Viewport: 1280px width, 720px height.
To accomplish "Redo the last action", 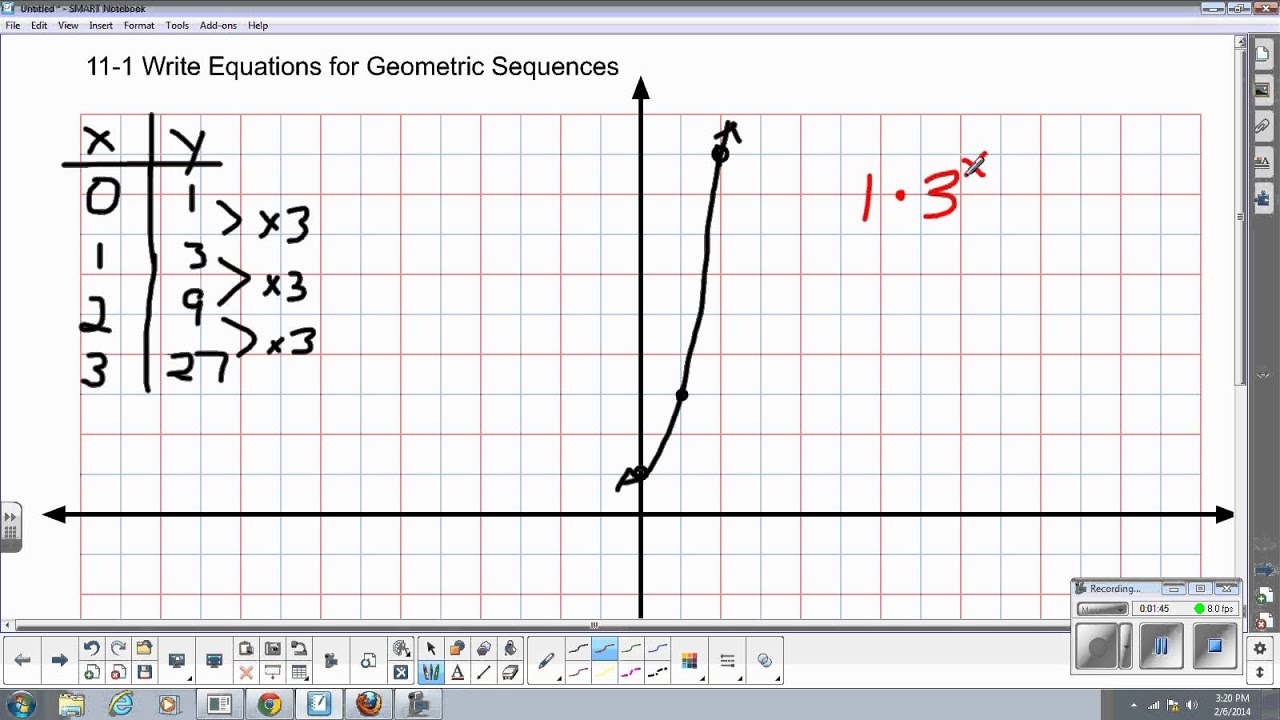I will [x=118, y=648].
